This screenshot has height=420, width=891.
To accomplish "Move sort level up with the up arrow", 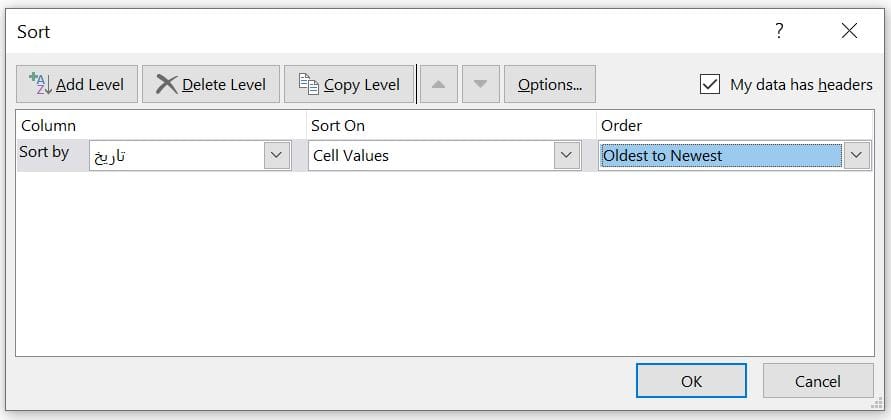I will tap(439, 84).
